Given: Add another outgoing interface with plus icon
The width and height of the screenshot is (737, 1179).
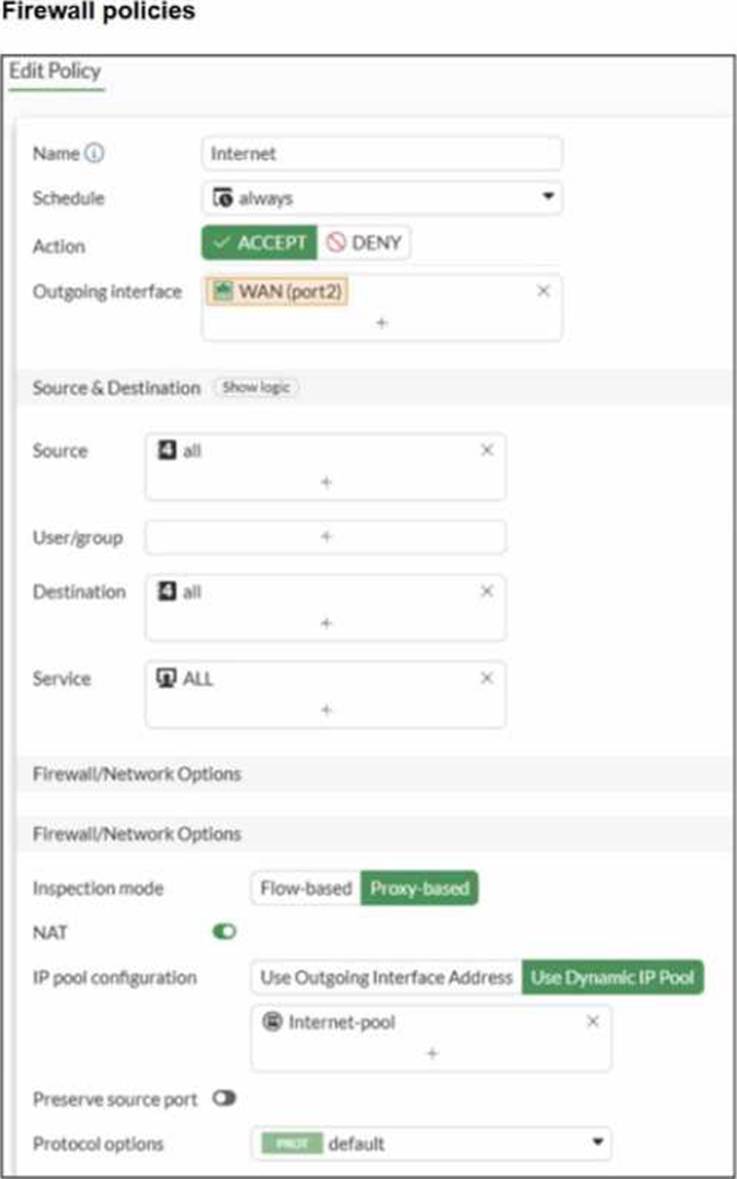Looking at the screenshot, I should [x=382, y=323].
